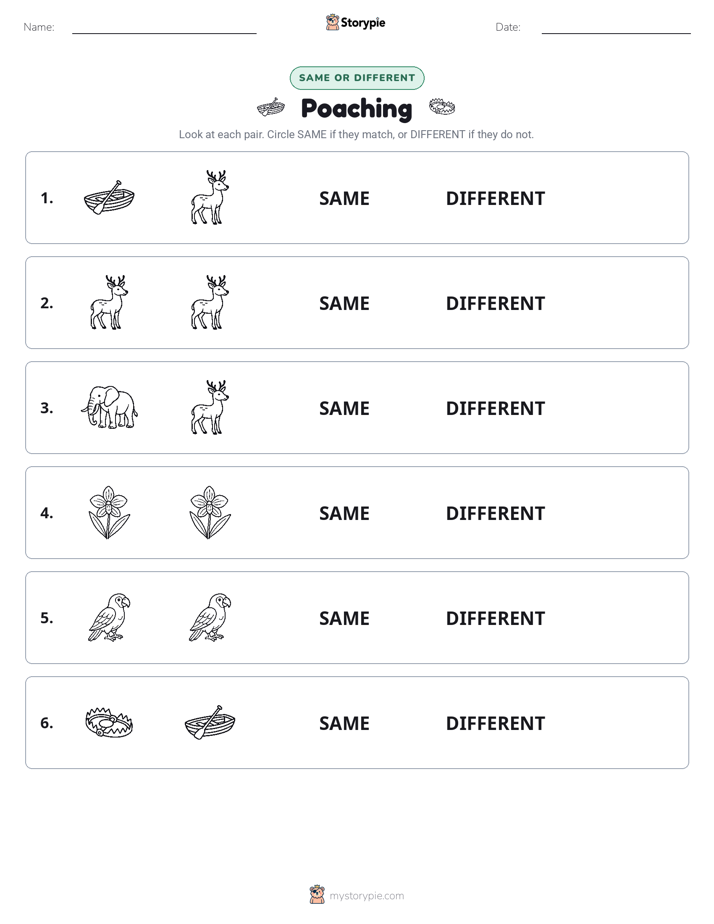Click the trap icon beside Poaching title
This screenshot has width=714, height=924.
coord(442,107)
